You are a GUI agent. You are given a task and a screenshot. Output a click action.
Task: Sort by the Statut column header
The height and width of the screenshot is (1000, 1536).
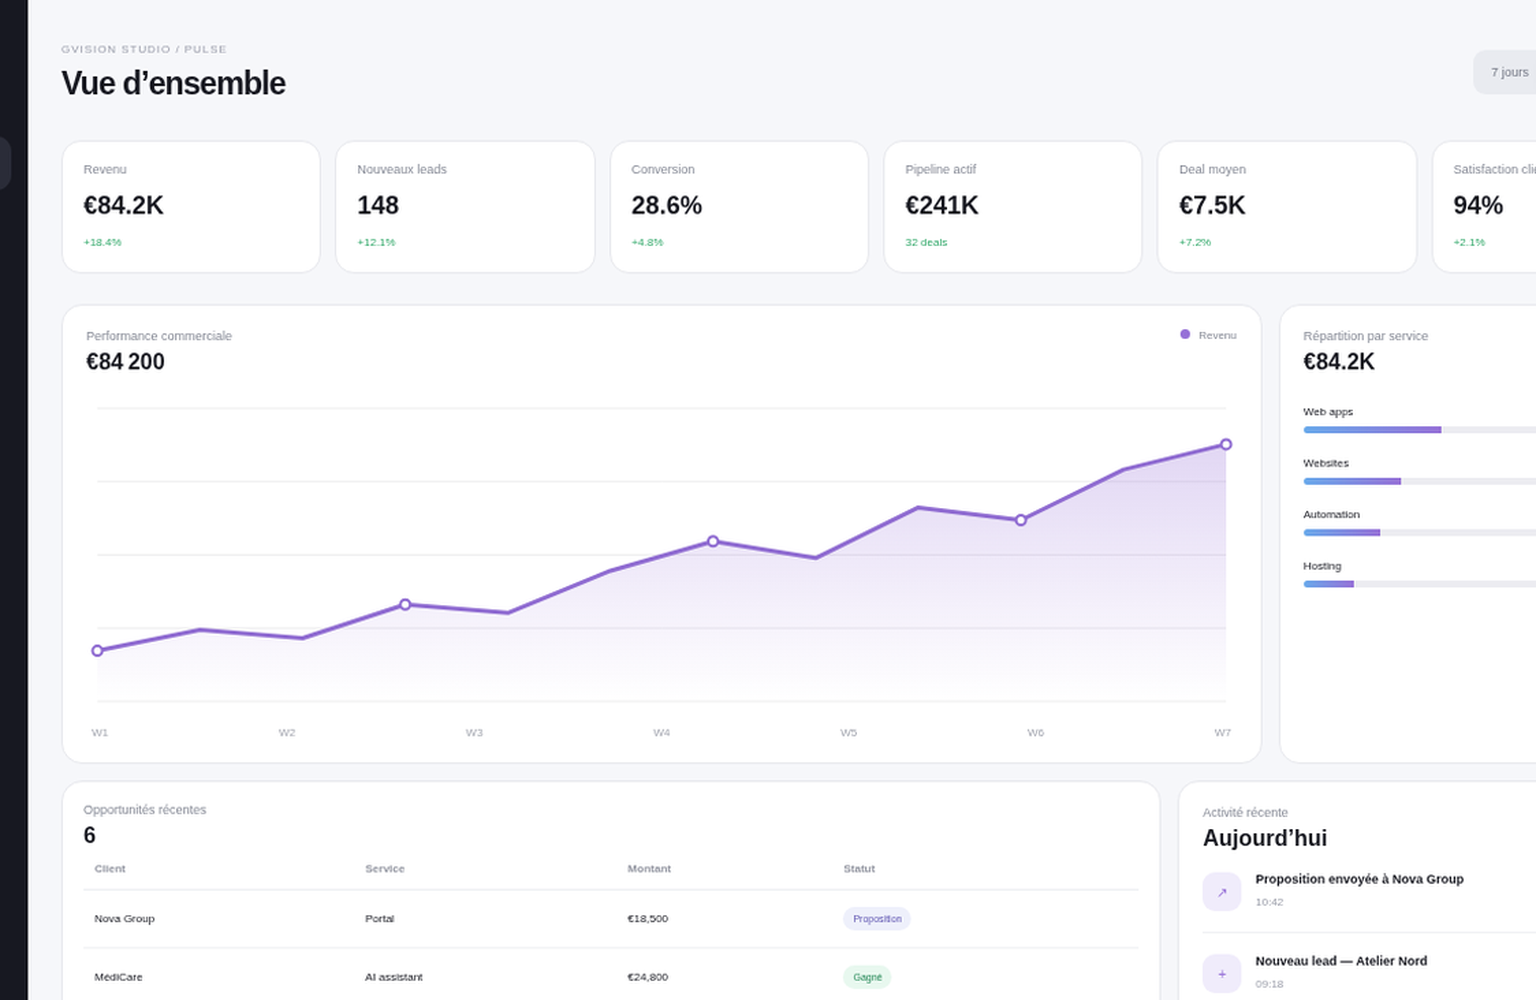pos(859,869)
